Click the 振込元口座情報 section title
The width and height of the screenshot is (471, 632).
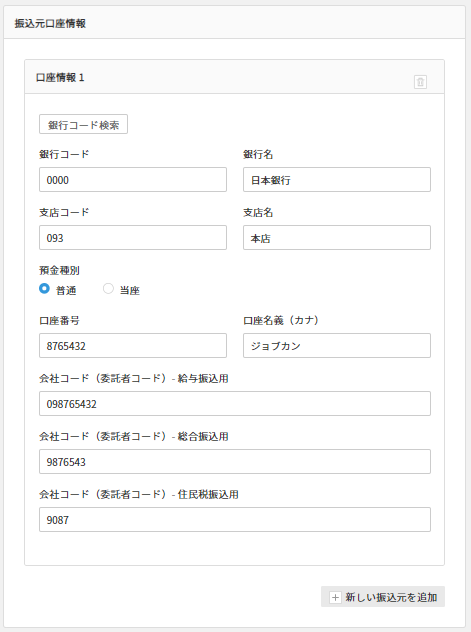click(50, 23)
